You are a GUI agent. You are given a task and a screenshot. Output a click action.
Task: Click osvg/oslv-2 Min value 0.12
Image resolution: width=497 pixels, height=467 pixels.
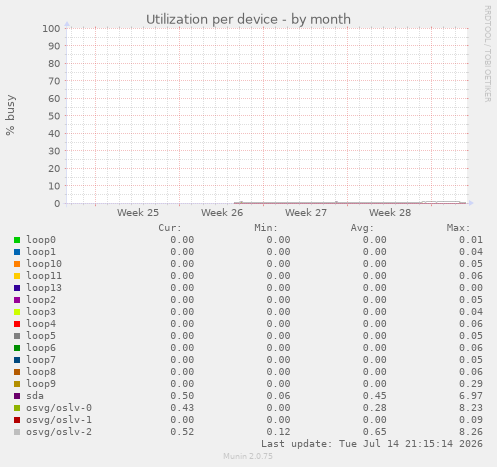pos(278,432)
